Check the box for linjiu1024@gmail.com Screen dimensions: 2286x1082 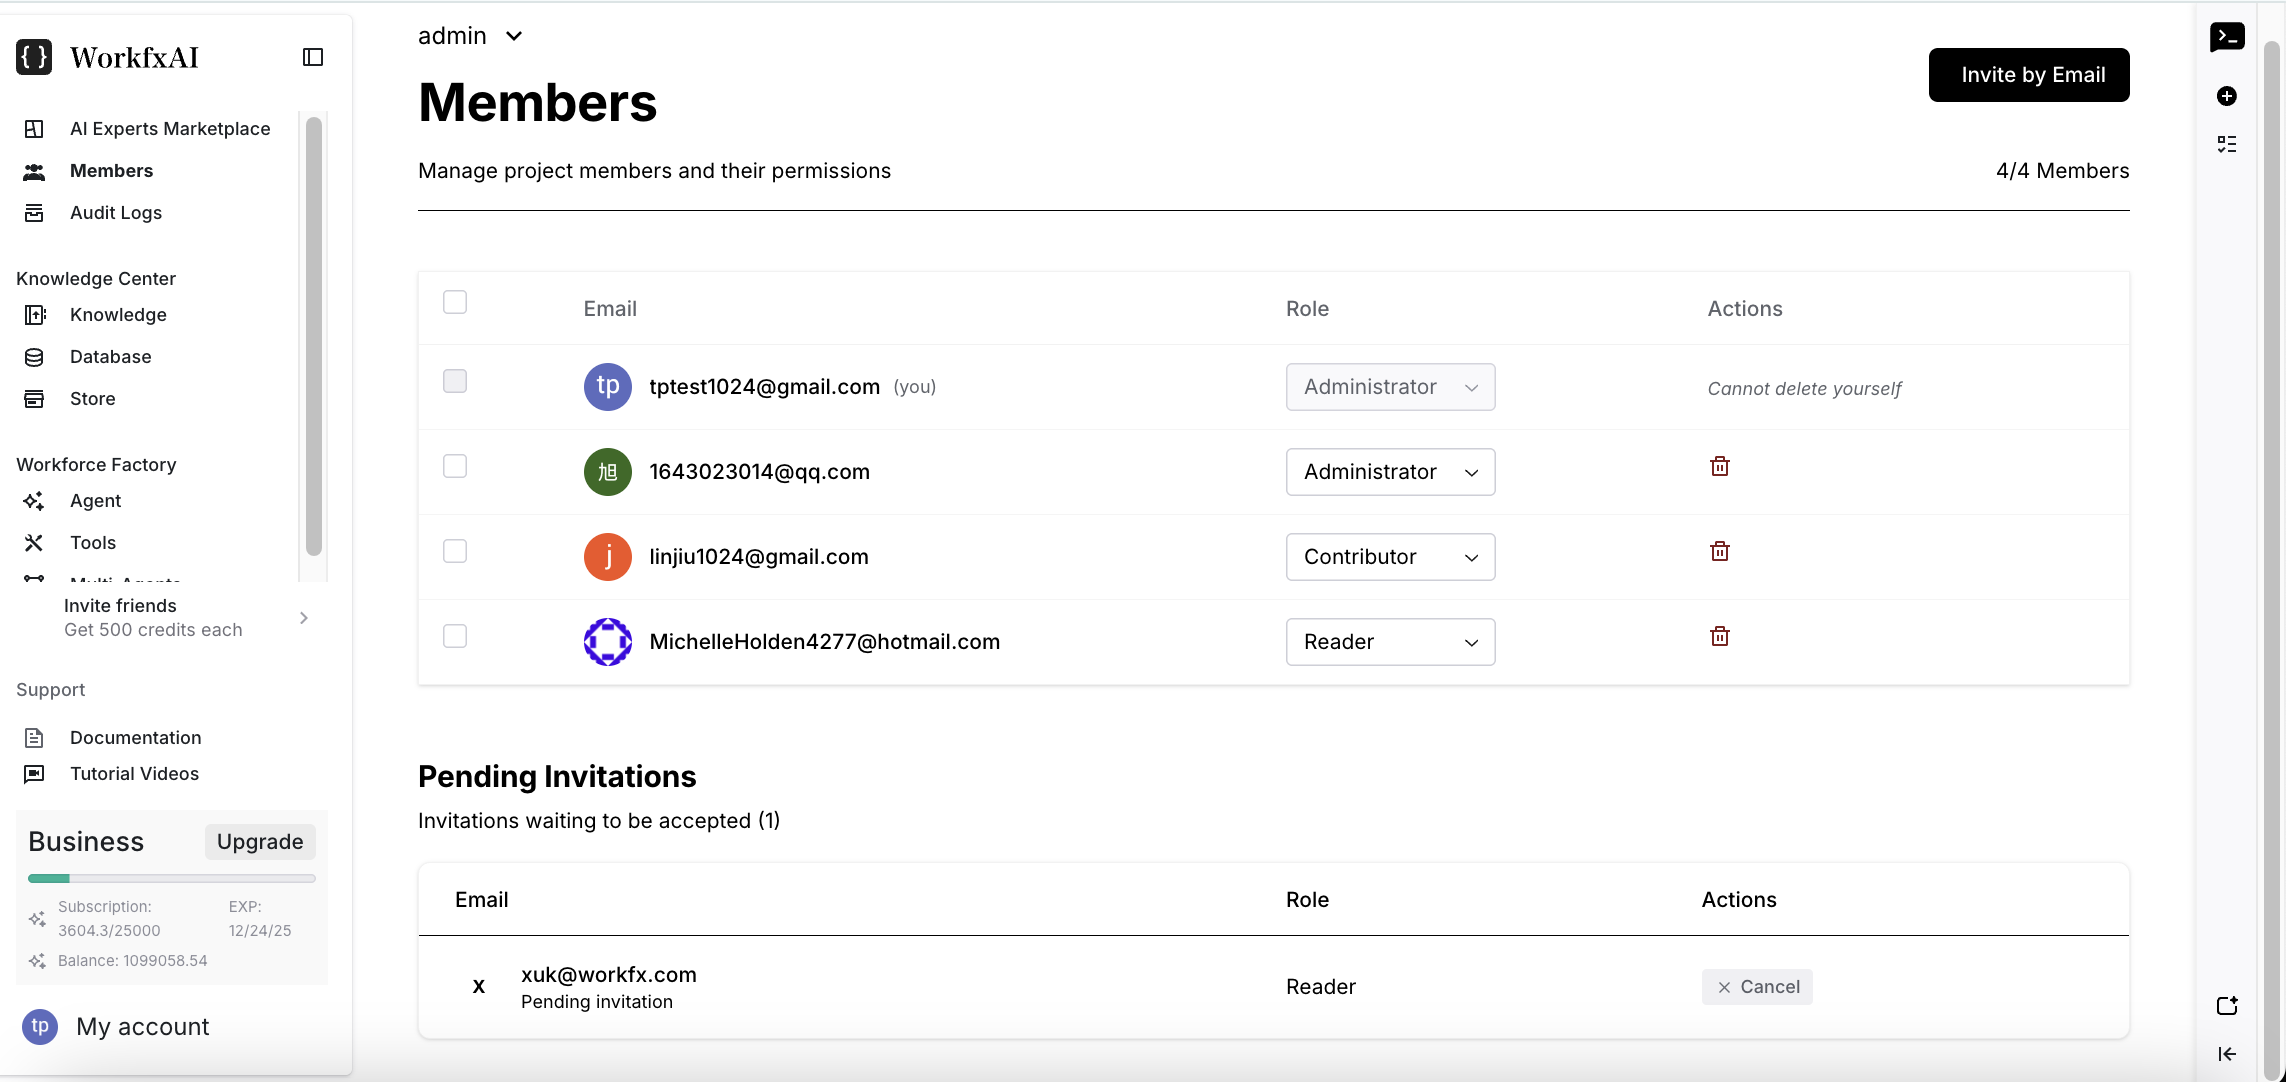(x=455, y=551)
